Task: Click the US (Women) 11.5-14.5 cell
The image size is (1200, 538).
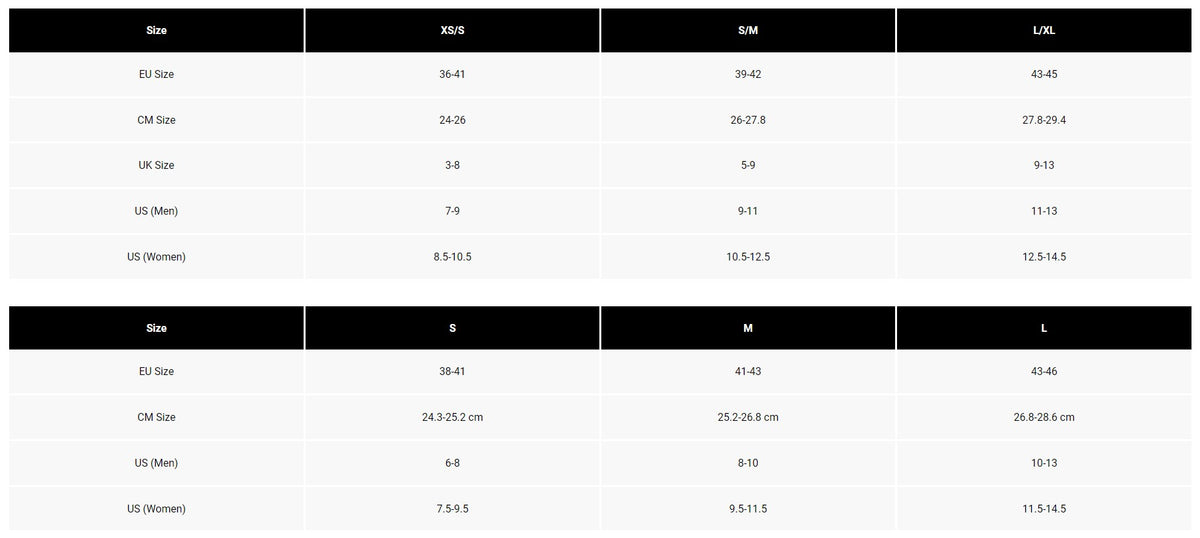Action: 1044,509
